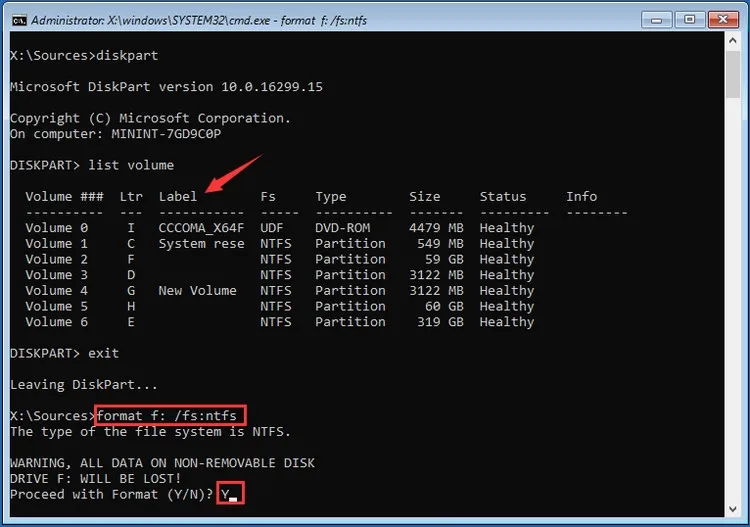Click the scrollbar down arrow
The width and height of the screenshot is (750, 527).
point(732,508)
